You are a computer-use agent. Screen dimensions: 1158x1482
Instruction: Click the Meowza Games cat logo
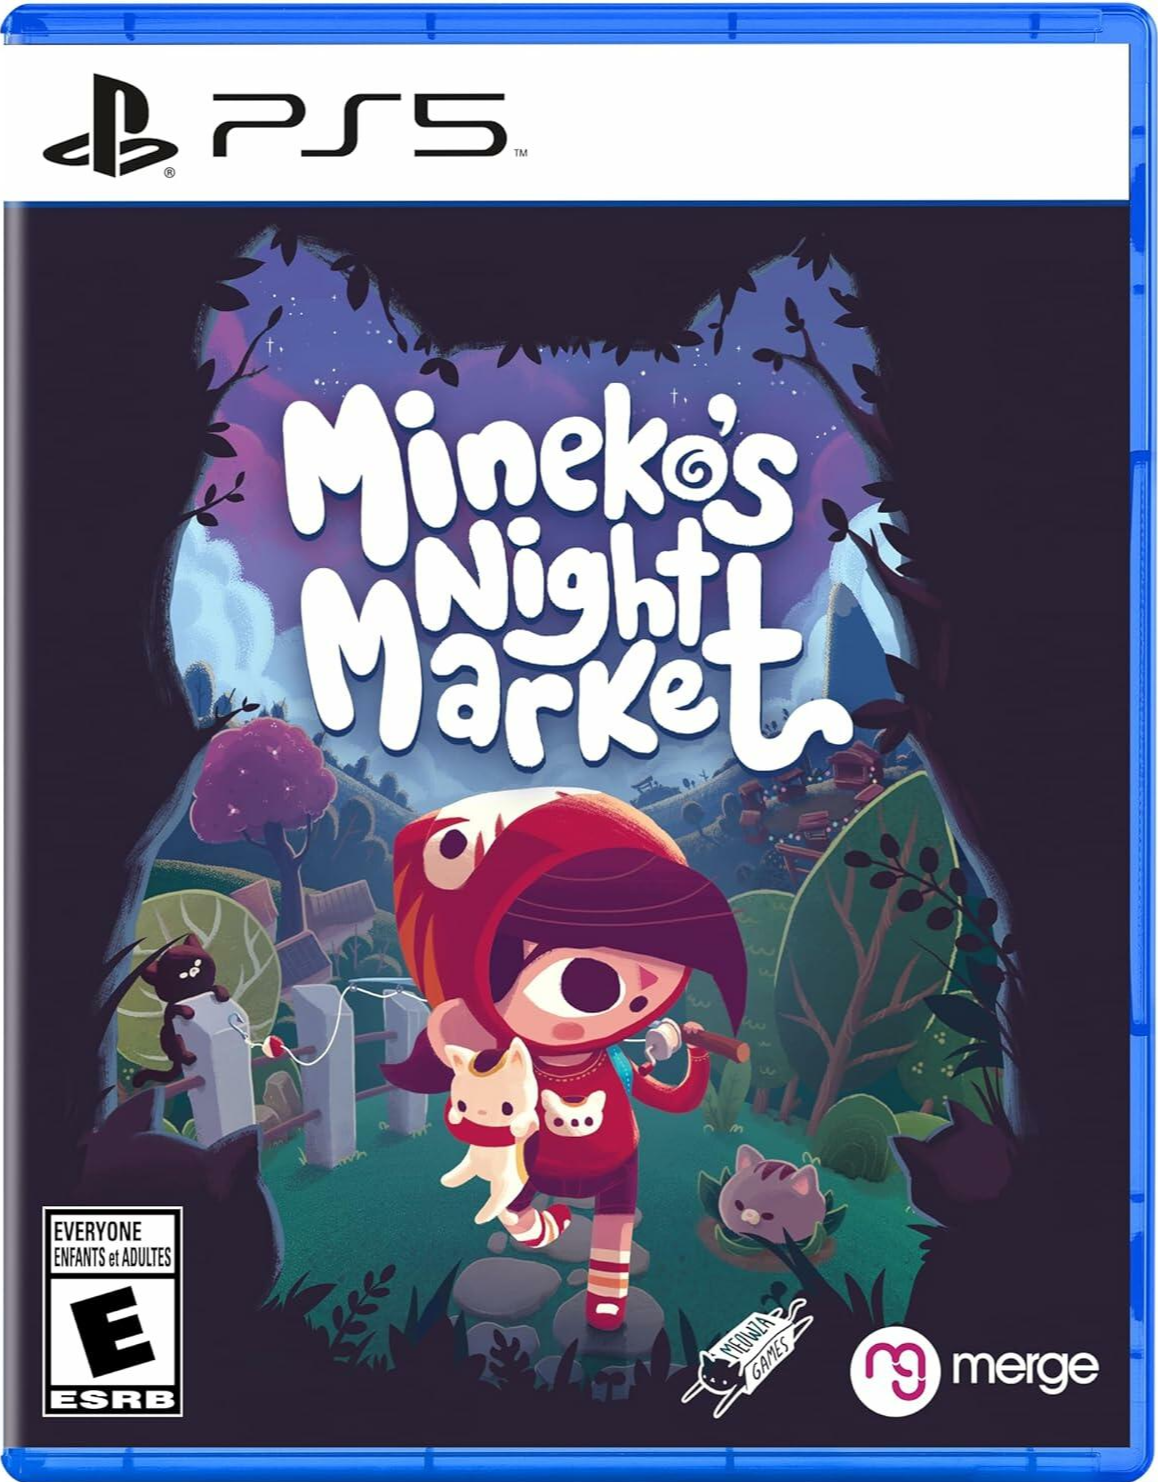click(x=744, y=1354)
